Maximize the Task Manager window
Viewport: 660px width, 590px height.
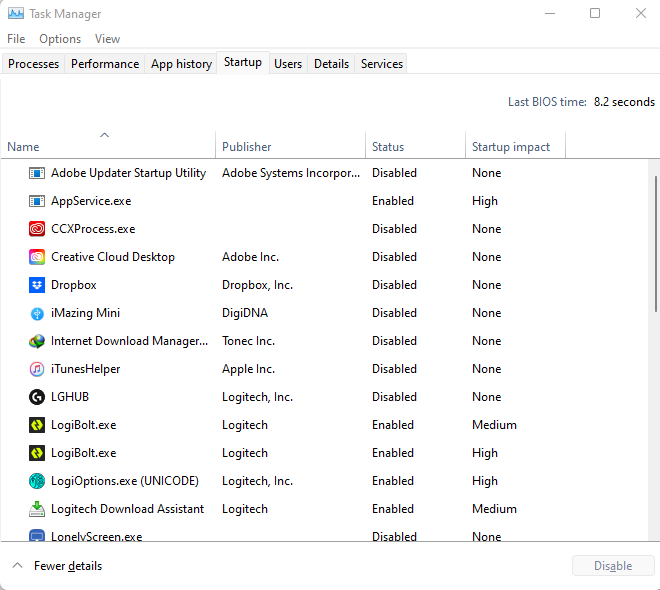click(x=595, y=13)
